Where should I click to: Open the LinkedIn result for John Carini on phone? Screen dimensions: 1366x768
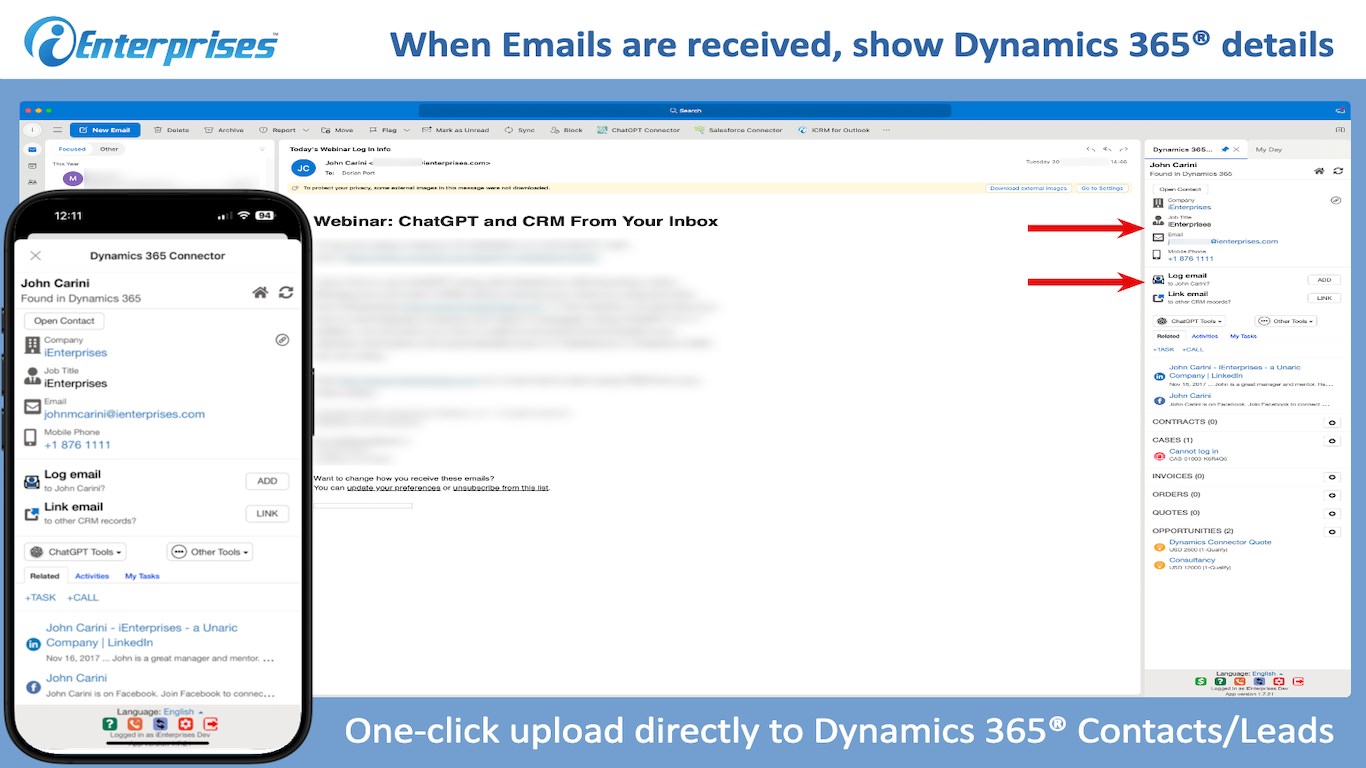pyautogui.click(x=142, y=635)
